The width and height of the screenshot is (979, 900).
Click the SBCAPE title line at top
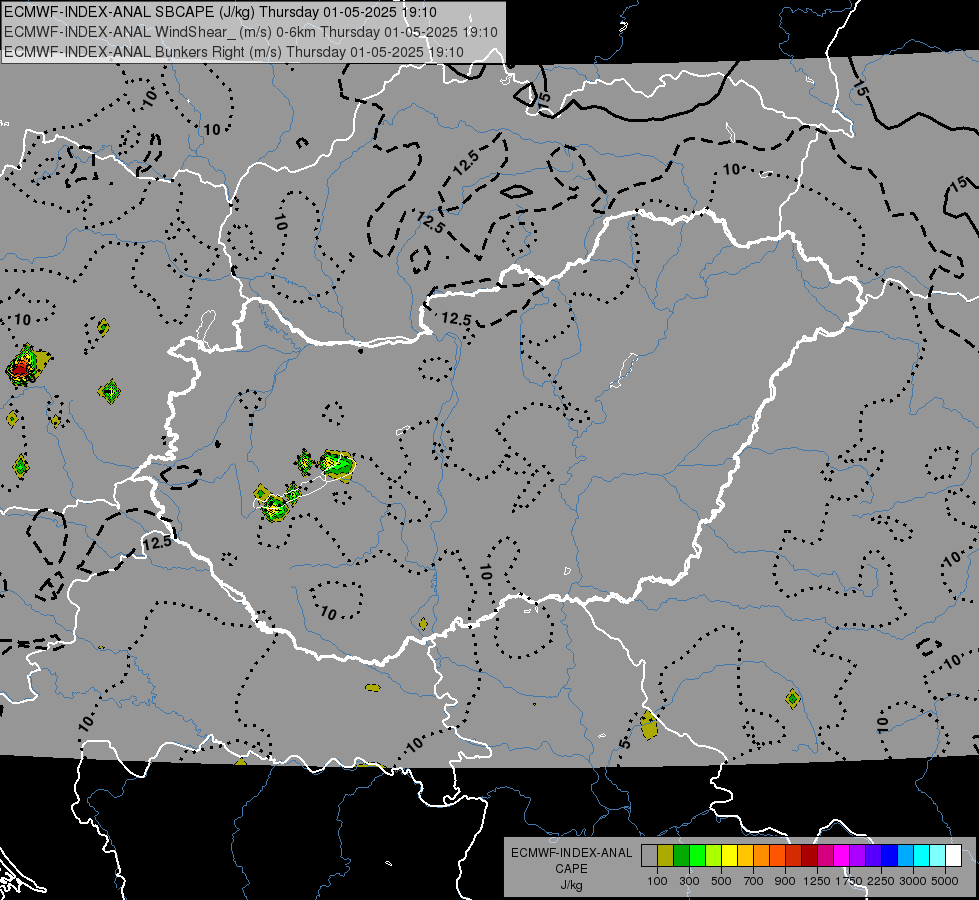220,12
